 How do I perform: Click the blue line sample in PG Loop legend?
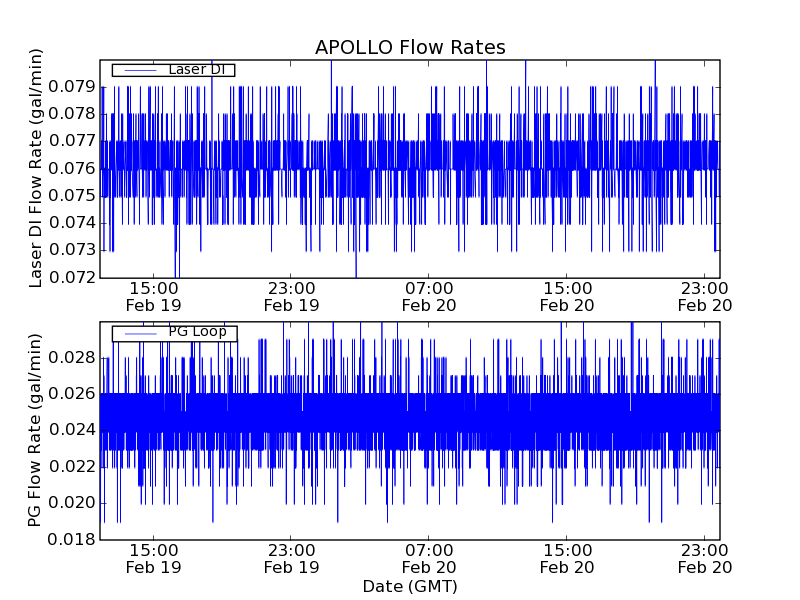139,332
